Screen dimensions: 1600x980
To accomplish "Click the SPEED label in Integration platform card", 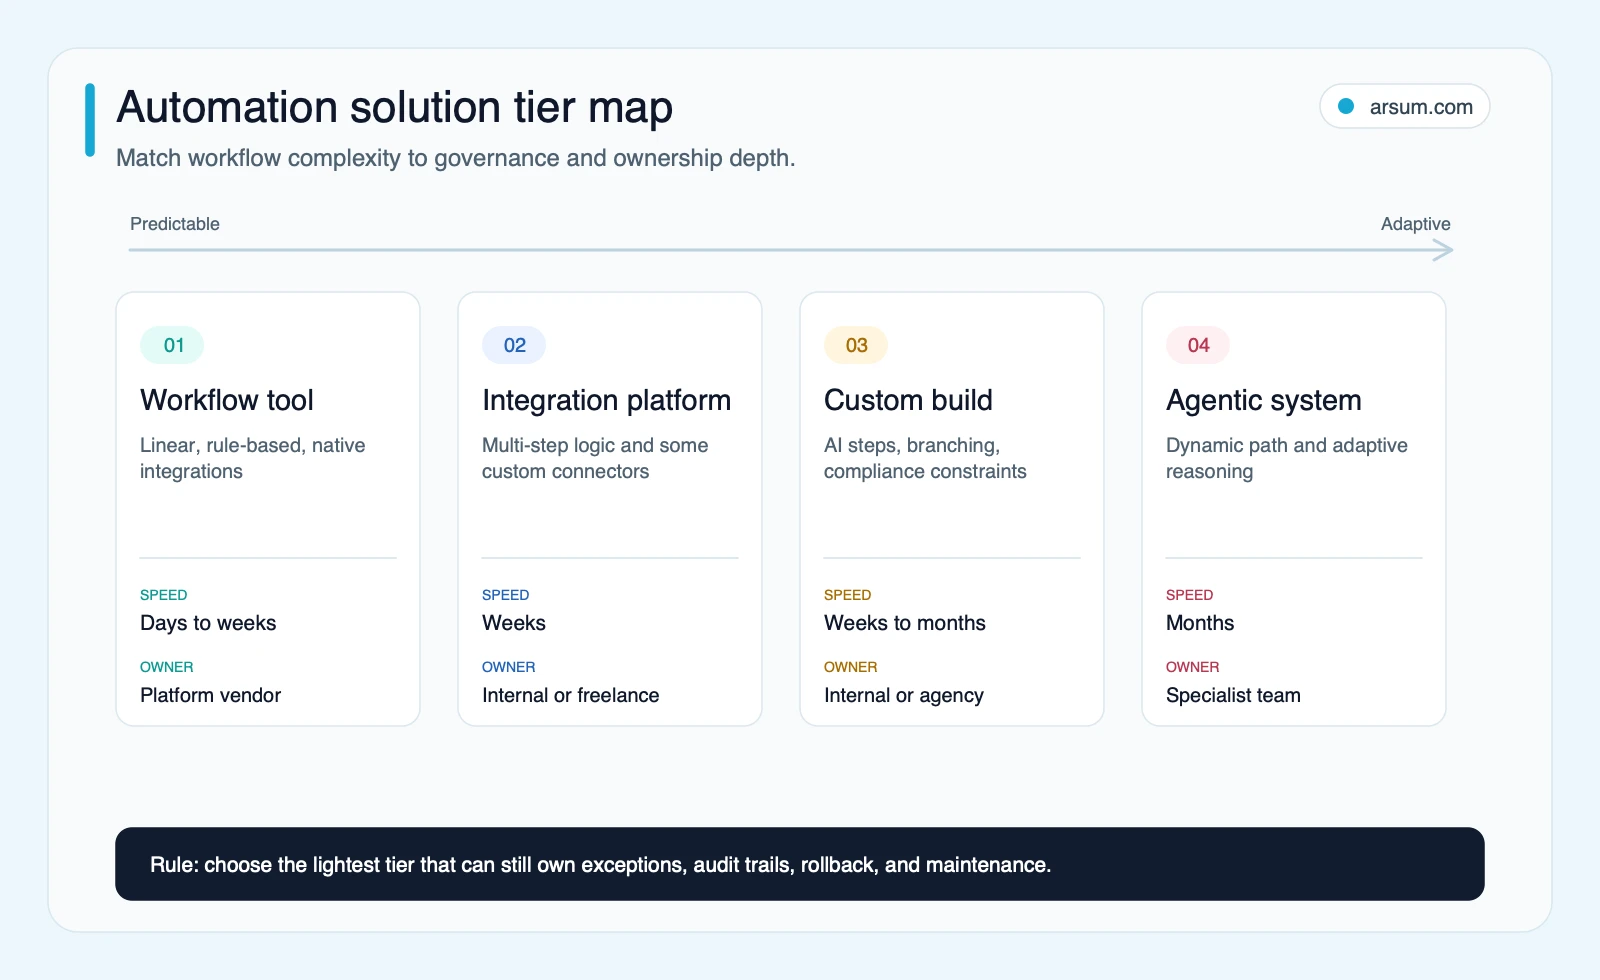I will tap(506, 595).
